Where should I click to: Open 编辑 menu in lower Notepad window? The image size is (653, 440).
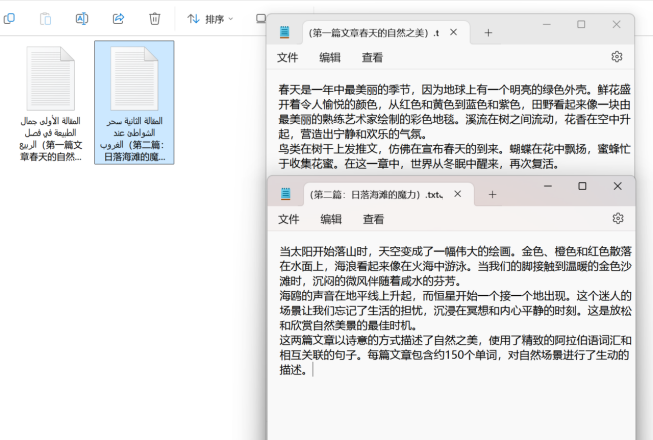coord(331,219)
